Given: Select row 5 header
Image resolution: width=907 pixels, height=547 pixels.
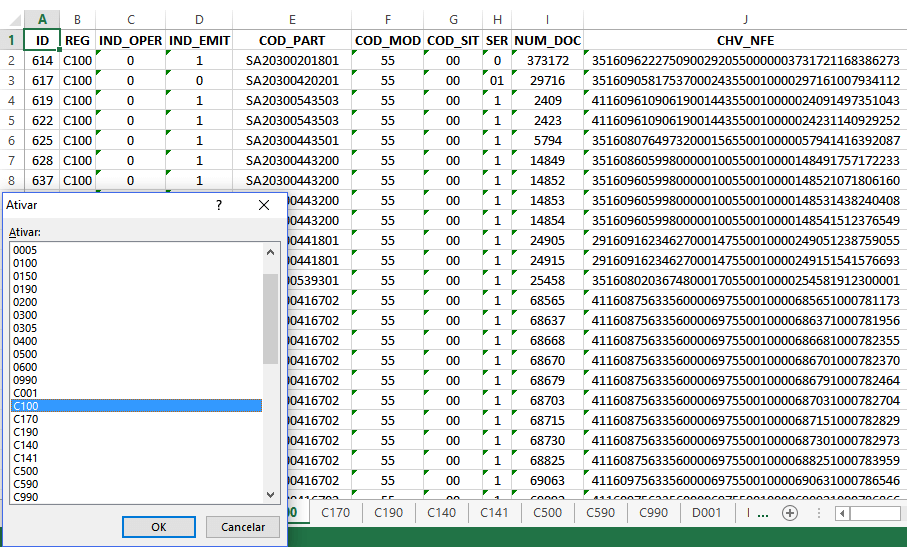Looking at the screenshot, I should pyautogui.click(x=11, y=120).
